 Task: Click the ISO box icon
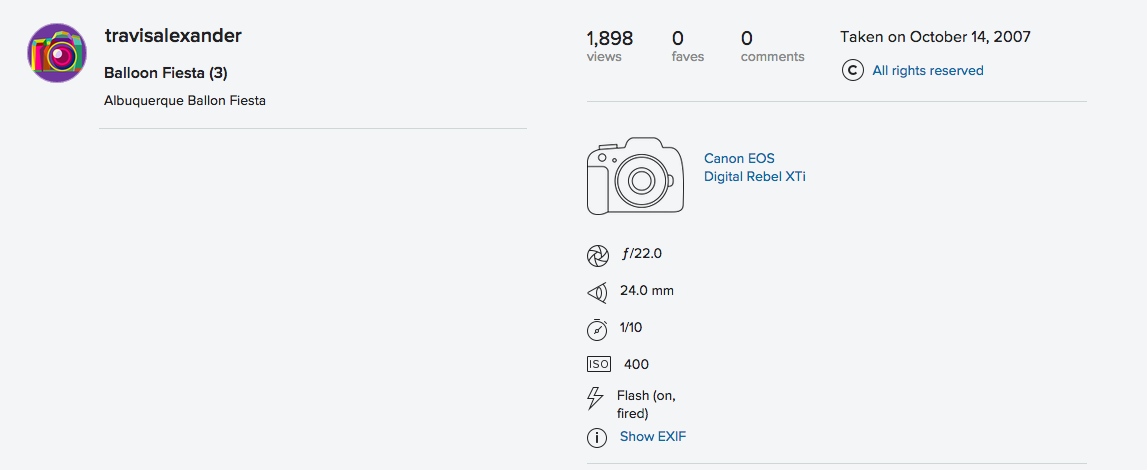(x=598, y=364)
